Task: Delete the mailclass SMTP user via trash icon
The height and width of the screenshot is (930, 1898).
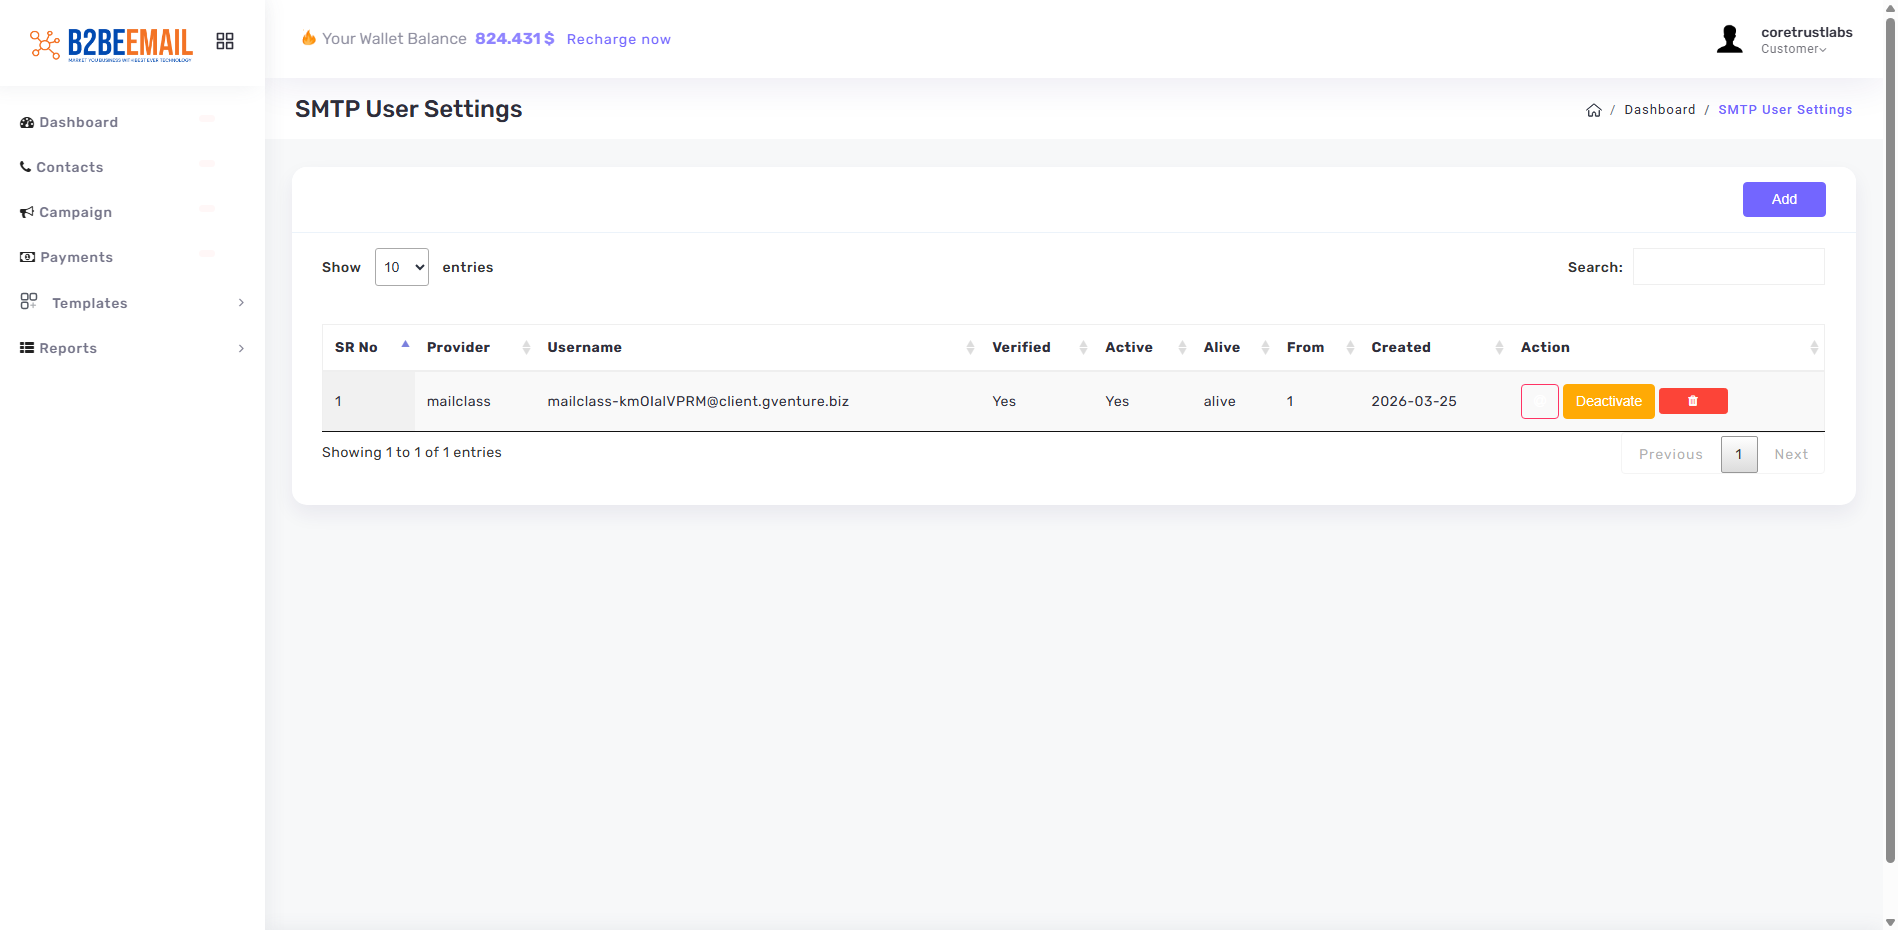Action: 1692,401
